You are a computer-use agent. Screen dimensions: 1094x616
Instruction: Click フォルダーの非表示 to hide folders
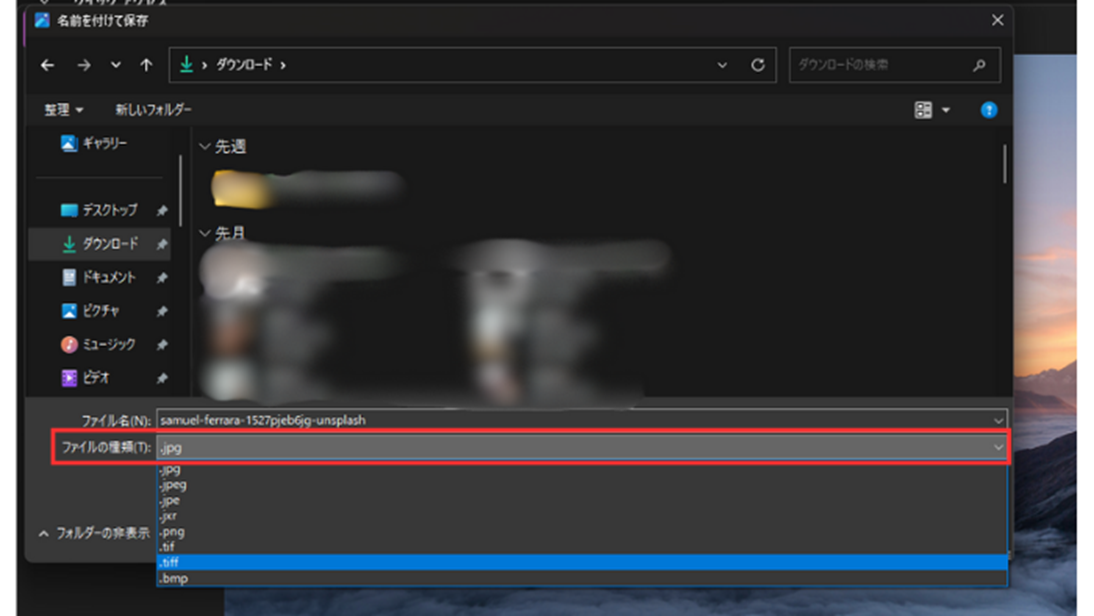[x=94, y=534]
